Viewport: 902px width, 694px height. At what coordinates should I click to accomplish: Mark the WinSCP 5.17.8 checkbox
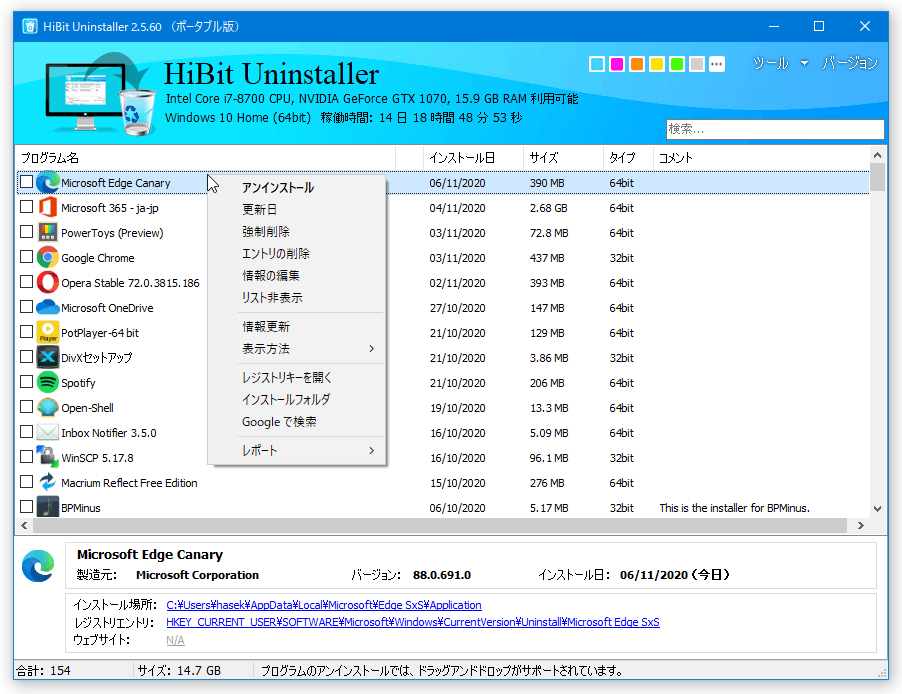click(x=26, y=457)
